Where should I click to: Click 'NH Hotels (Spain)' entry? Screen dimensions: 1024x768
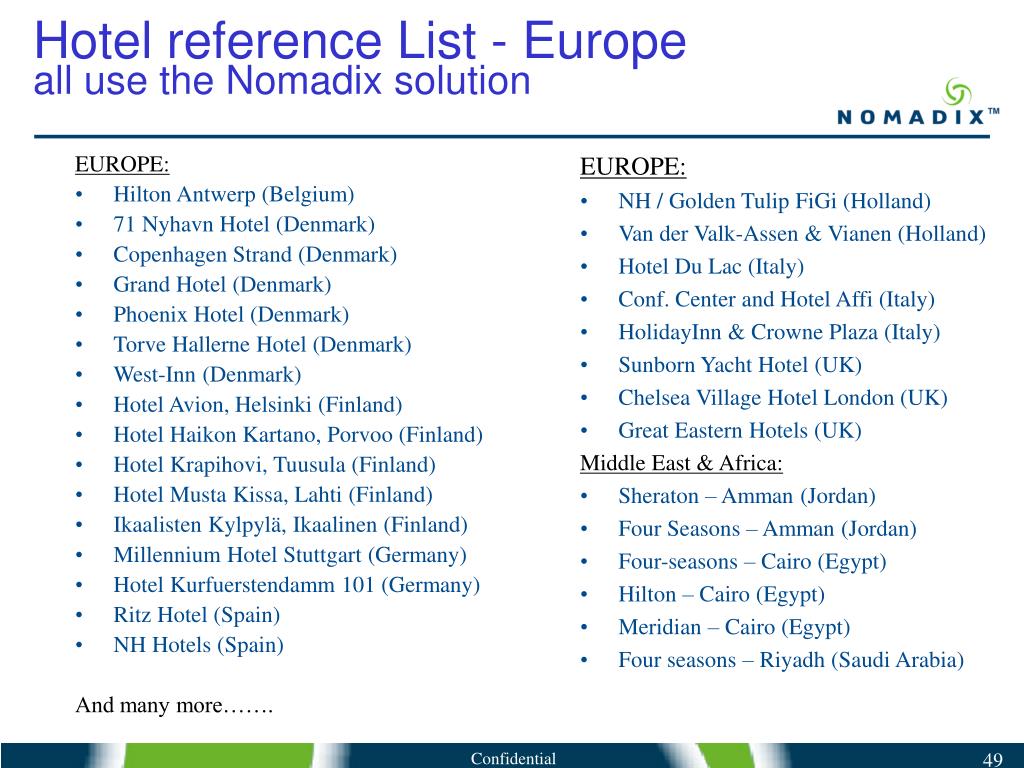[x=199, y=645]
